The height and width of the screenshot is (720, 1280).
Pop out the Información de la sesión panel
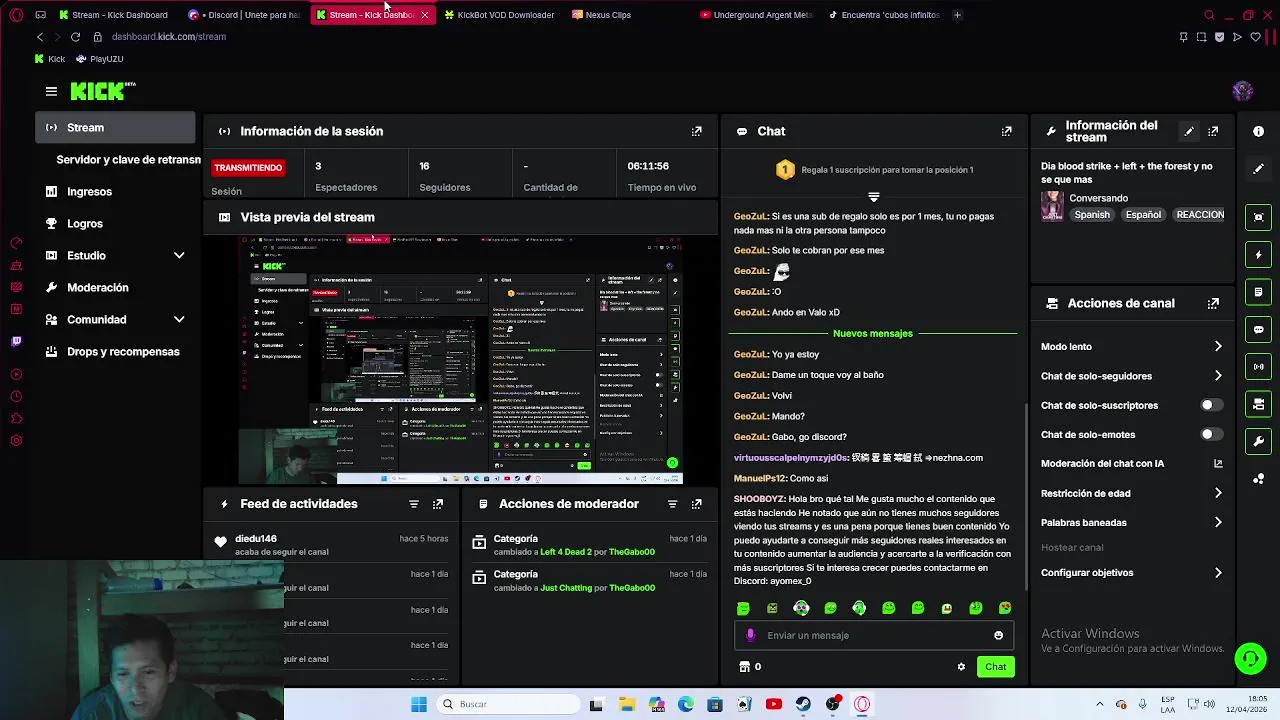697,131
